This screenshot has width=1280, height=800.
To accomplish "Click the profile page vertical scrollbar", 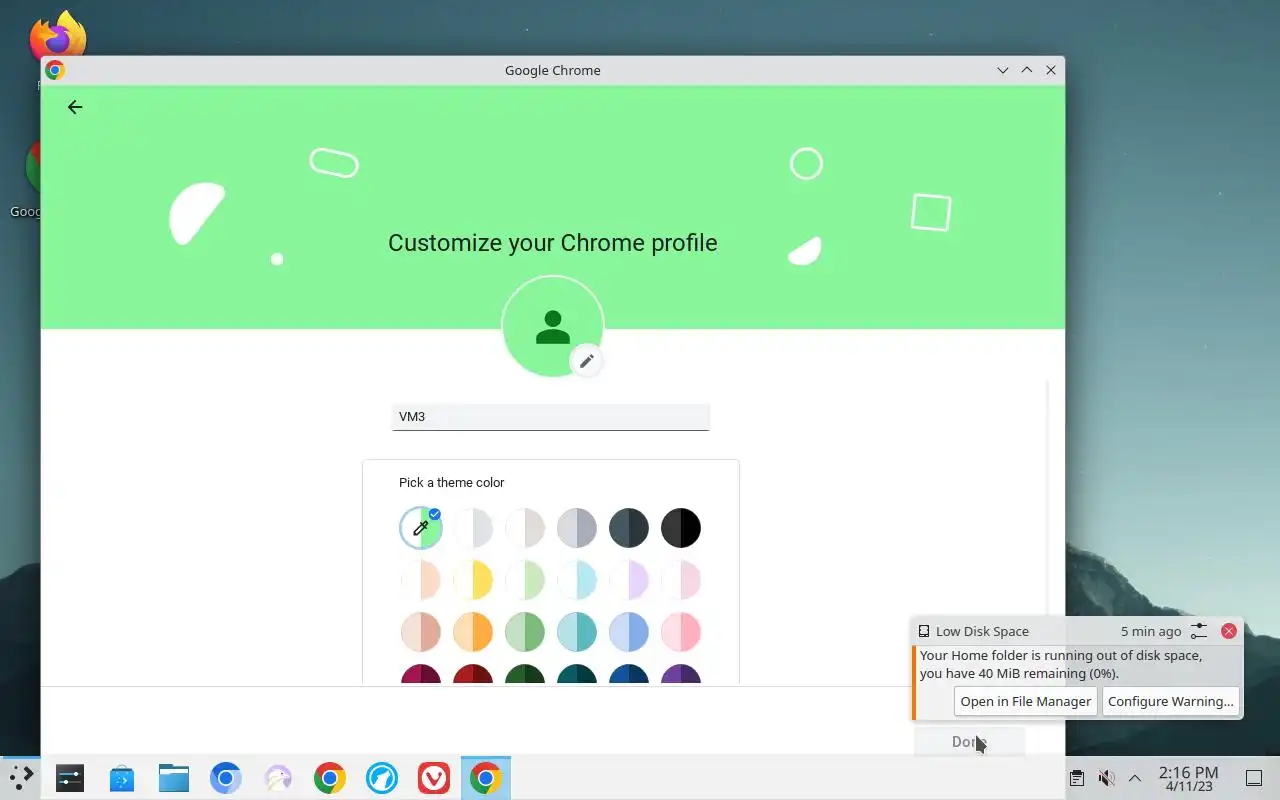I will point(1047,500).
